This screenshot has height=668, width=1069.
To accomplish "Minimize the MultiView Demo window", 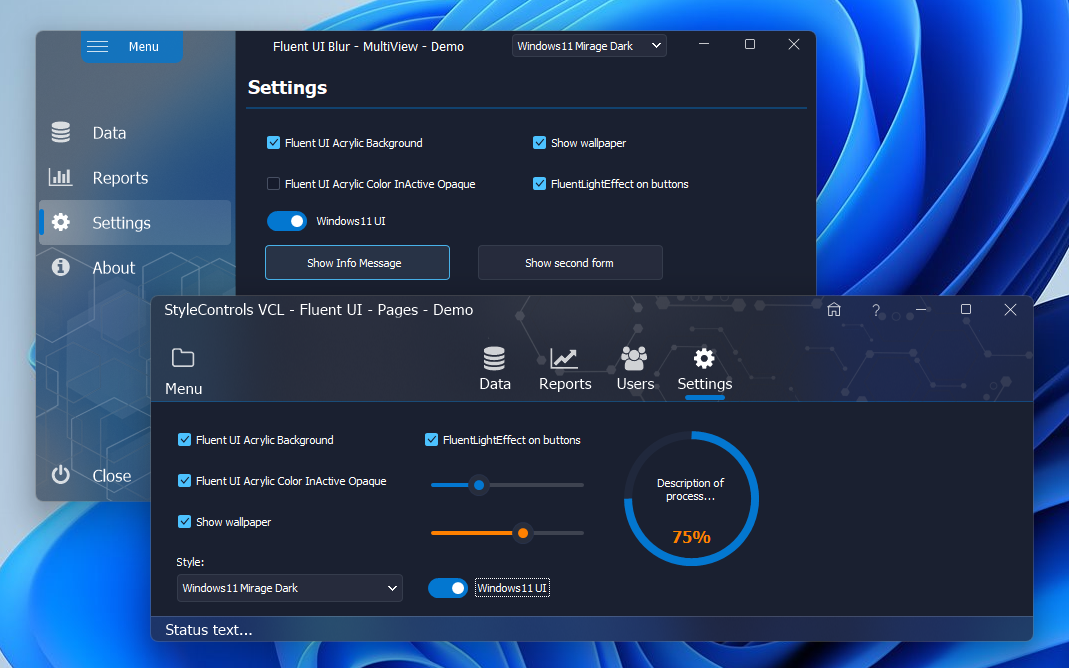I will 704,44.
